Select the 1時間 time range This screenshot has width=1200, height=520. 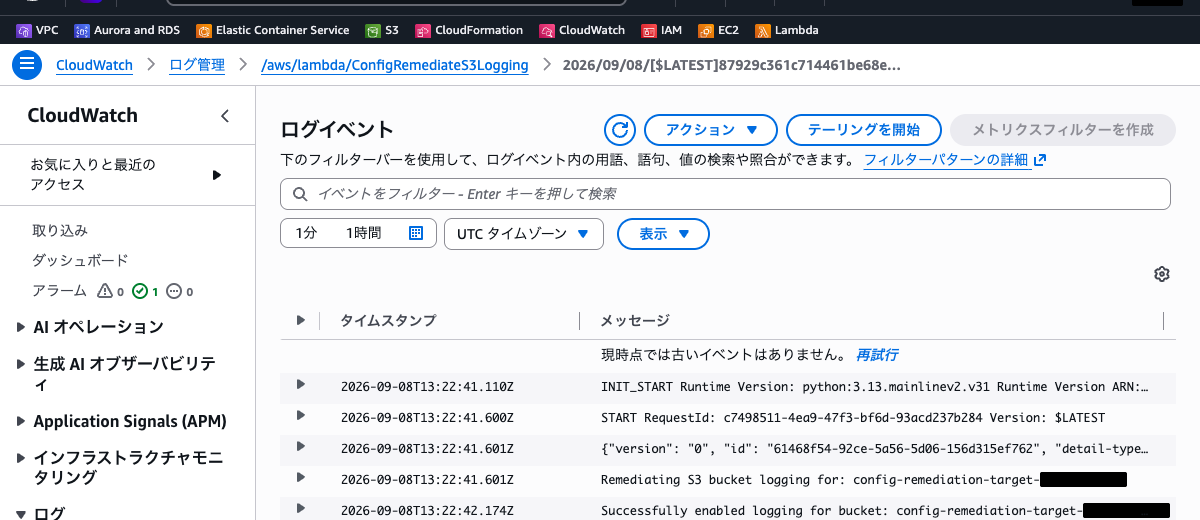coord(364,233)
